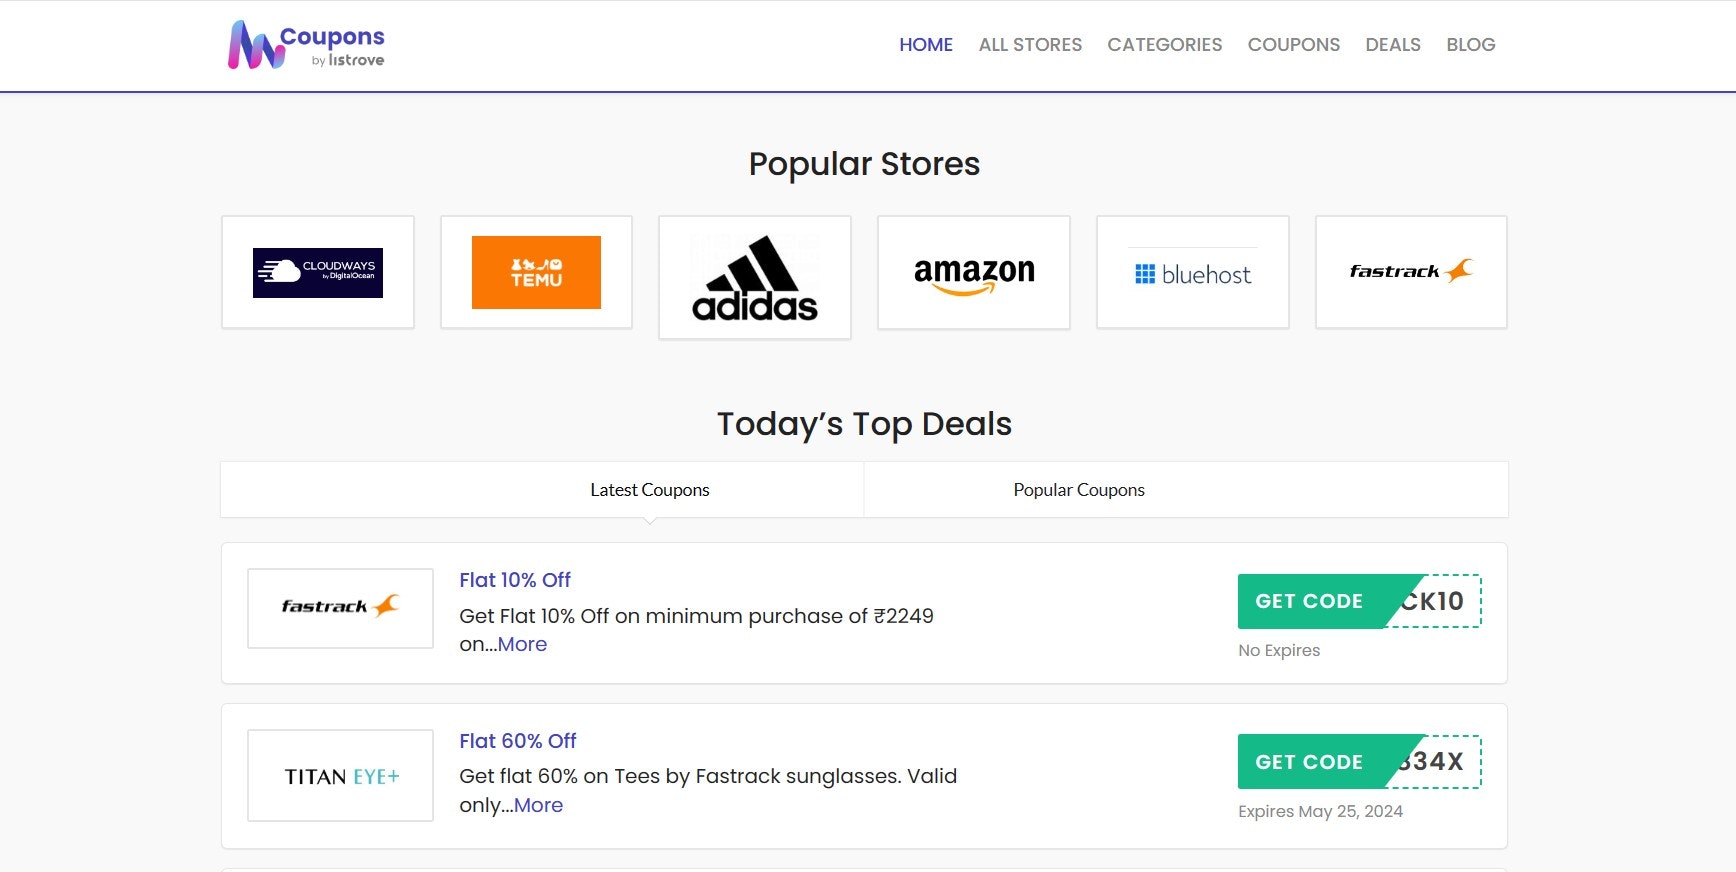Open the Fastrack tile in Popular Stores
This screenshot has height=872, width=1736.
[1411, 272]
